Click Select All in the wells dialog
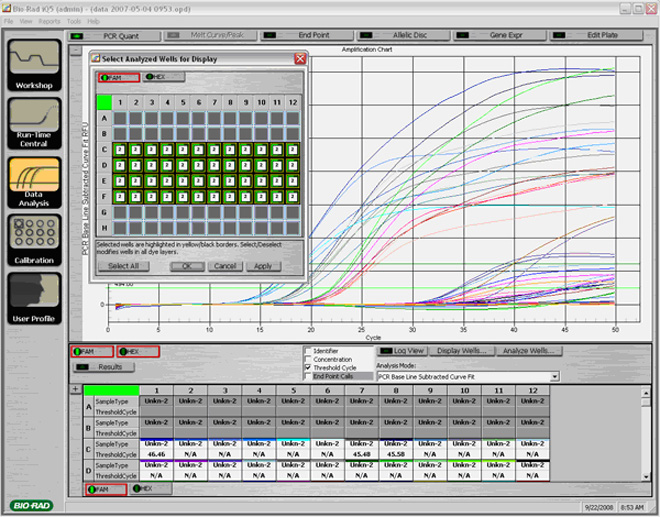This screenshot has height=517, width=660. (123, 266)
